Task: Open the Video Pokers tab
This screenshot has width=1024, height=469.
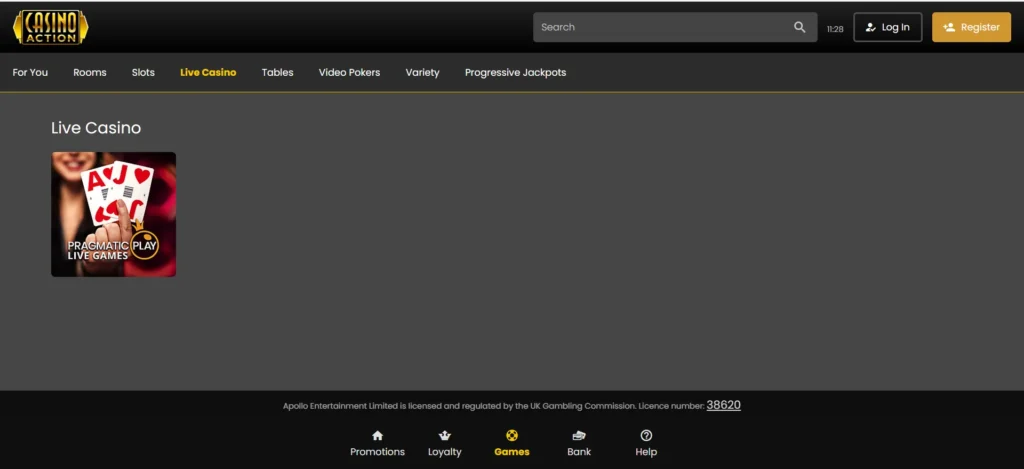Action: [349, 73]
